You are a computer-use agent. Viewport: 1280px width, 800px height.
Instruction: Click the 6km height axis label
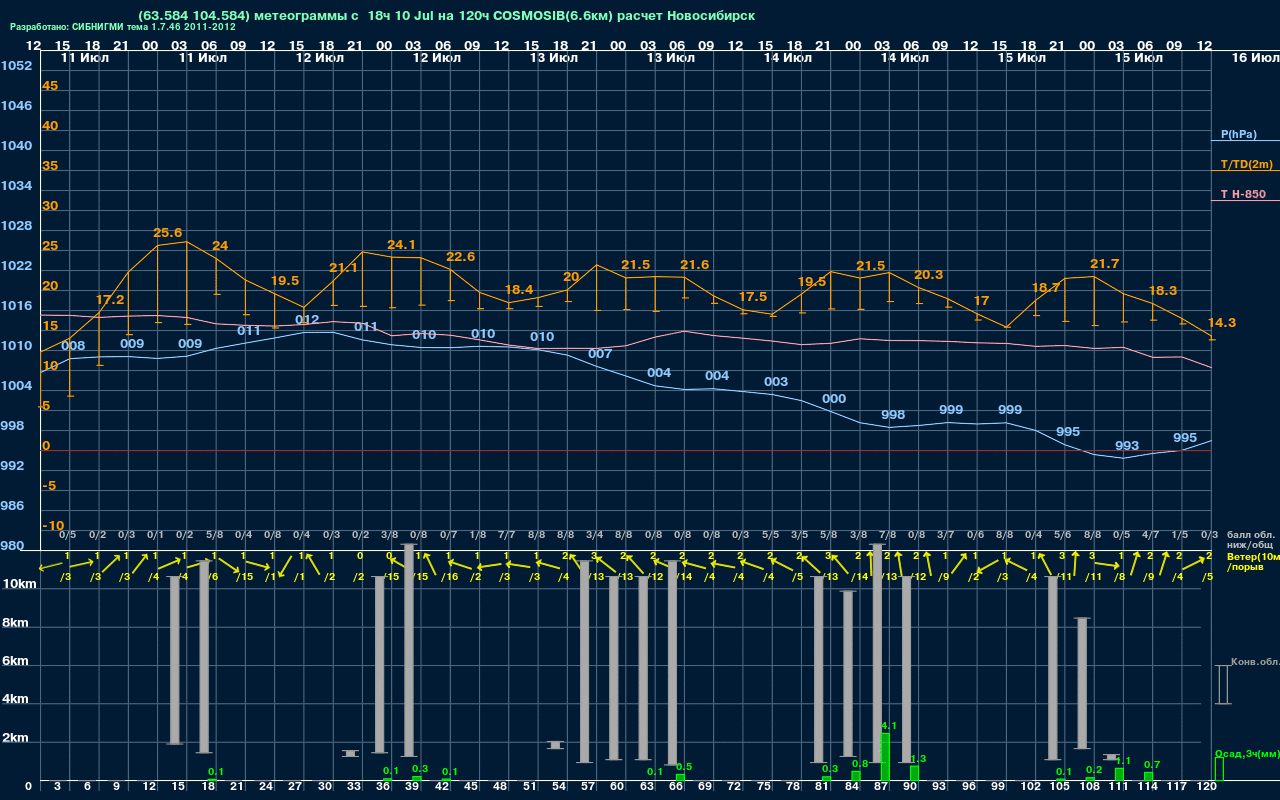click(17, 661)
